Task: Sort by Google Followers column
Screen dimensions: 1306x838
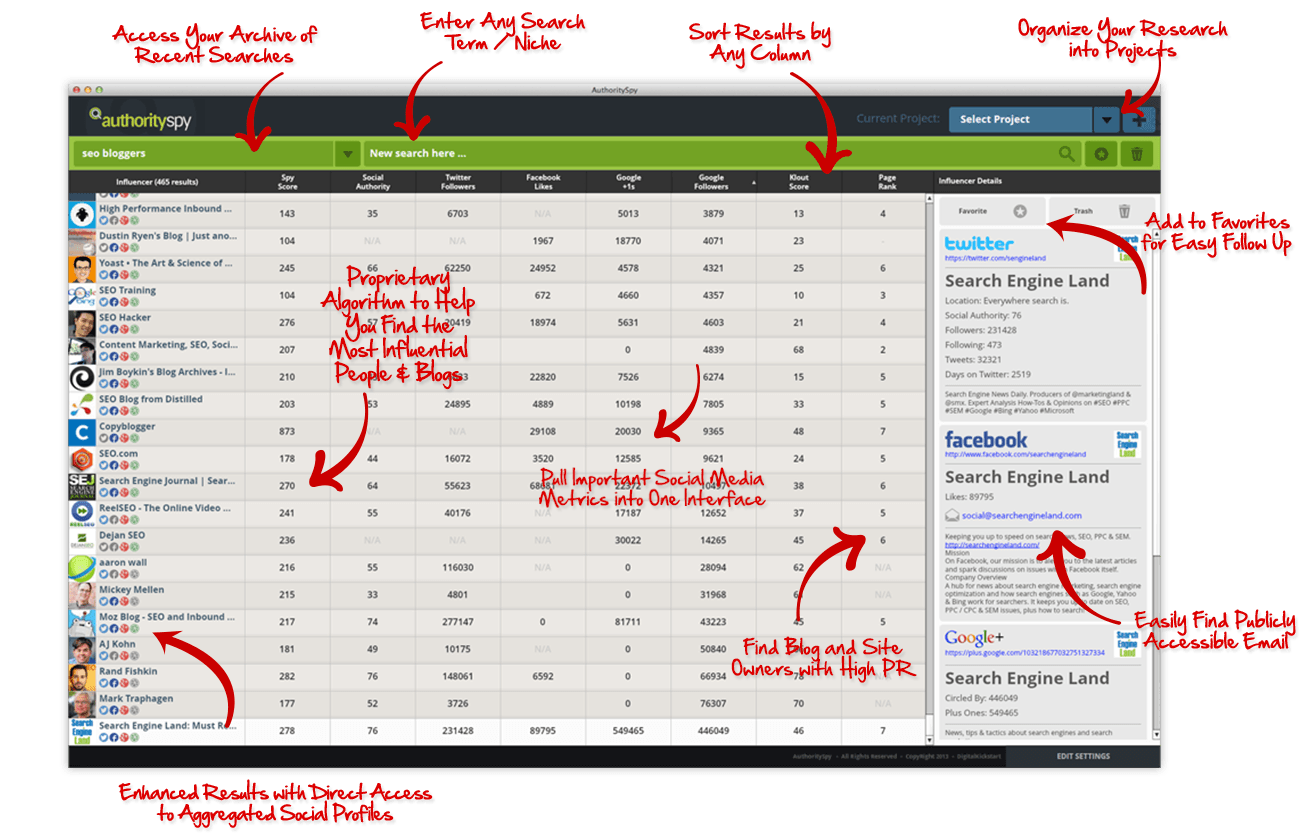Action: (x=713, y=182)
